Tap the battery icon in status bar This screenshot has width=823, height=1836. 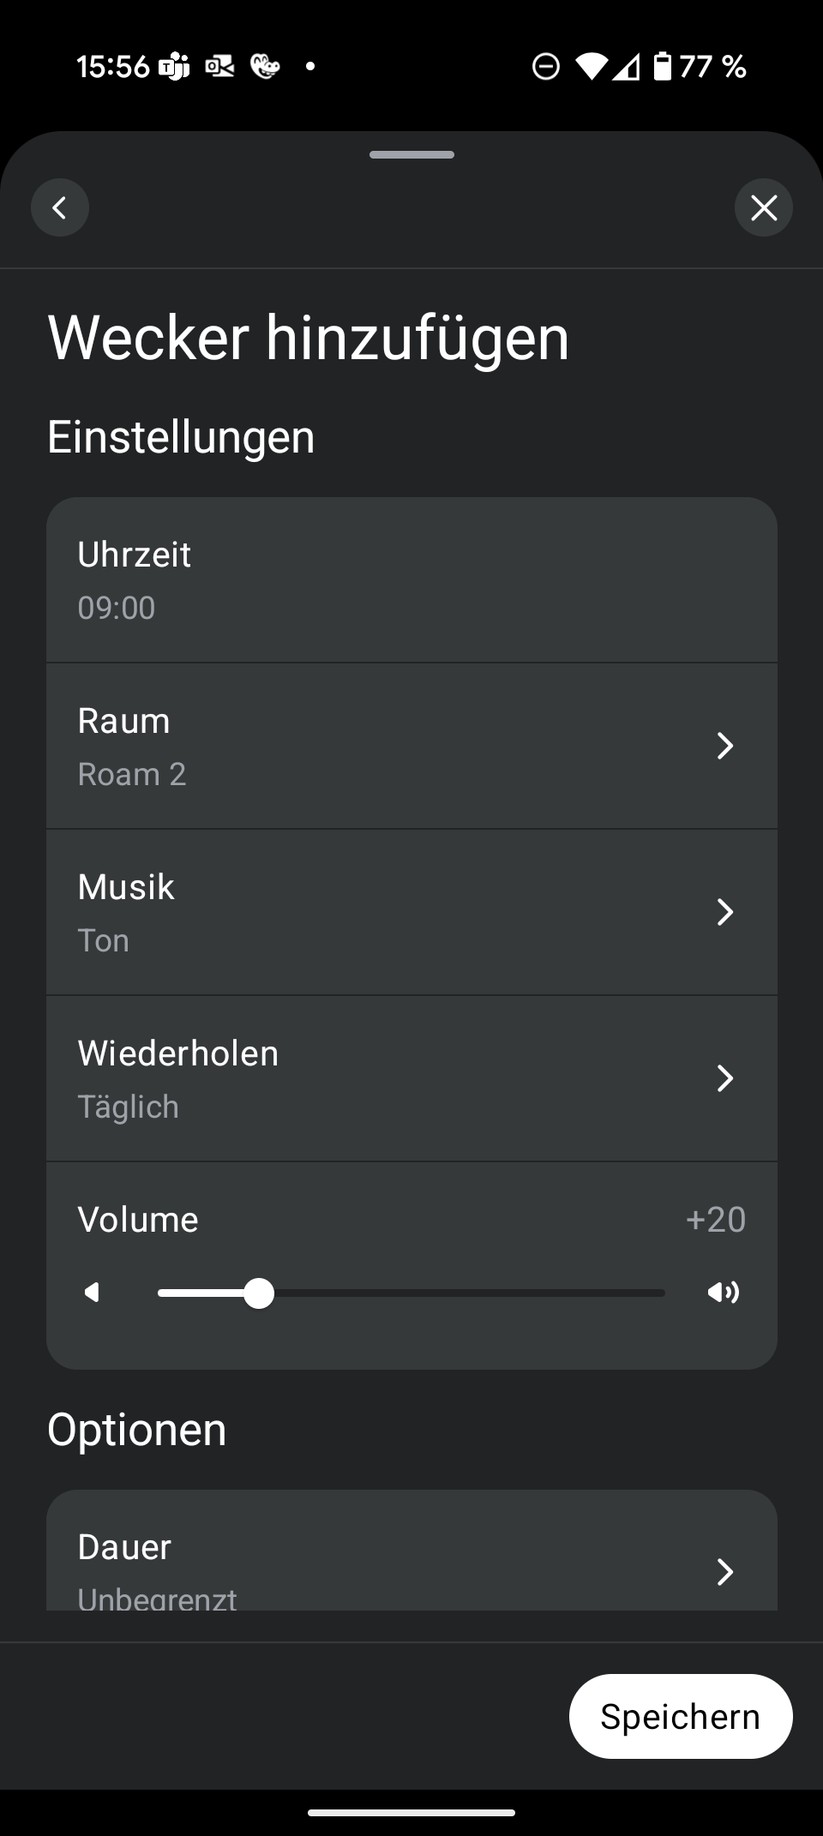(x=662, y=66)
